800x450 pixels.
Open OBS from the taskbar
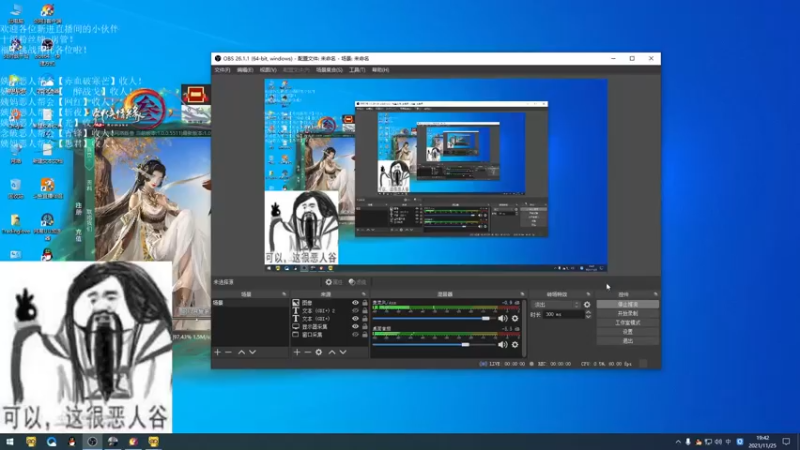click(92, 442)
